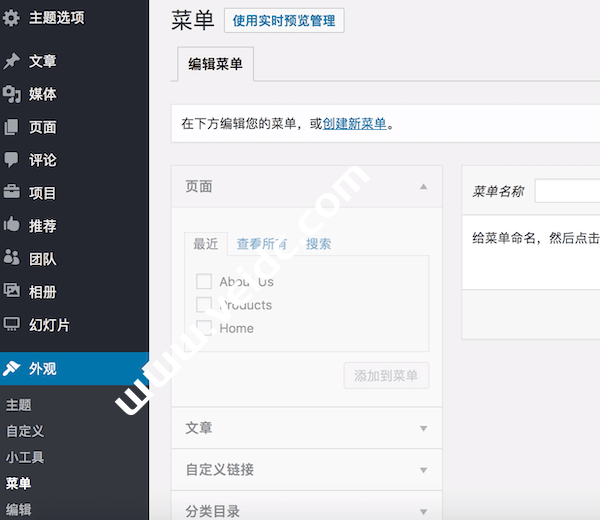Go to 编辑 under 外观

[18, 509]
